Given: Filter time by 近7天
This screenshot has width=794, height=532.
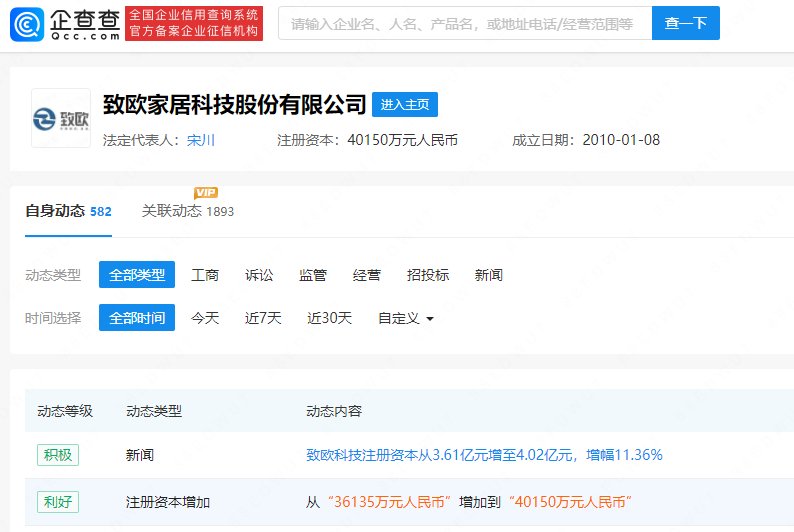Looking at the screenshot, I should 263,318.
